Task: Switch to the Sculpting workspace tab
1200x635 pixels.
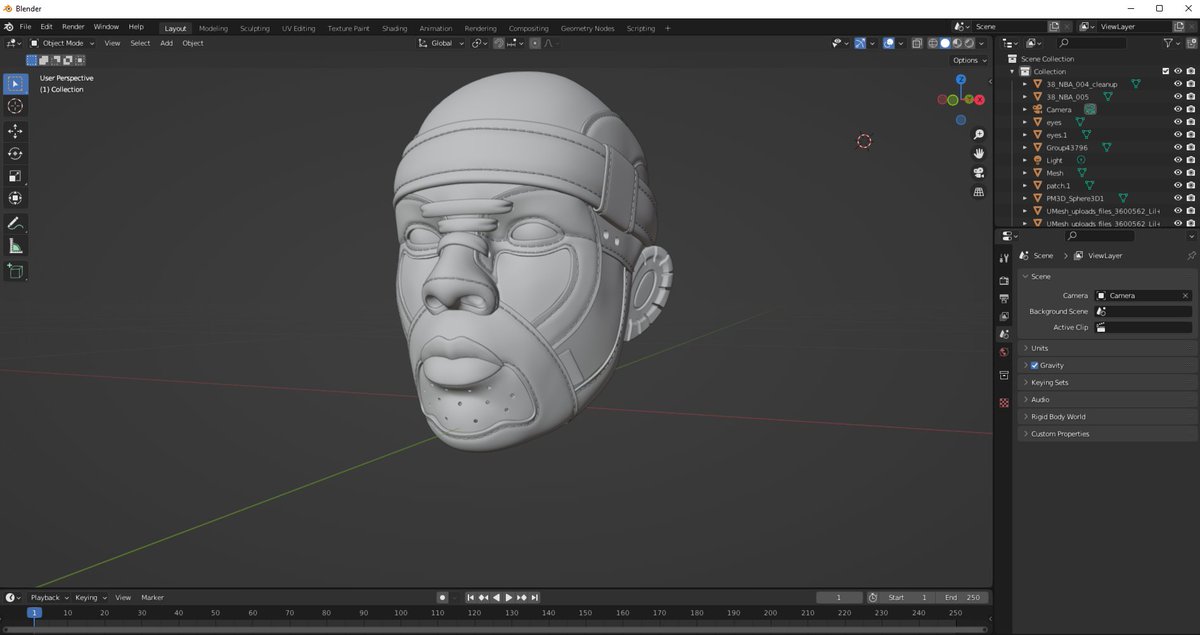Action: 255,28
